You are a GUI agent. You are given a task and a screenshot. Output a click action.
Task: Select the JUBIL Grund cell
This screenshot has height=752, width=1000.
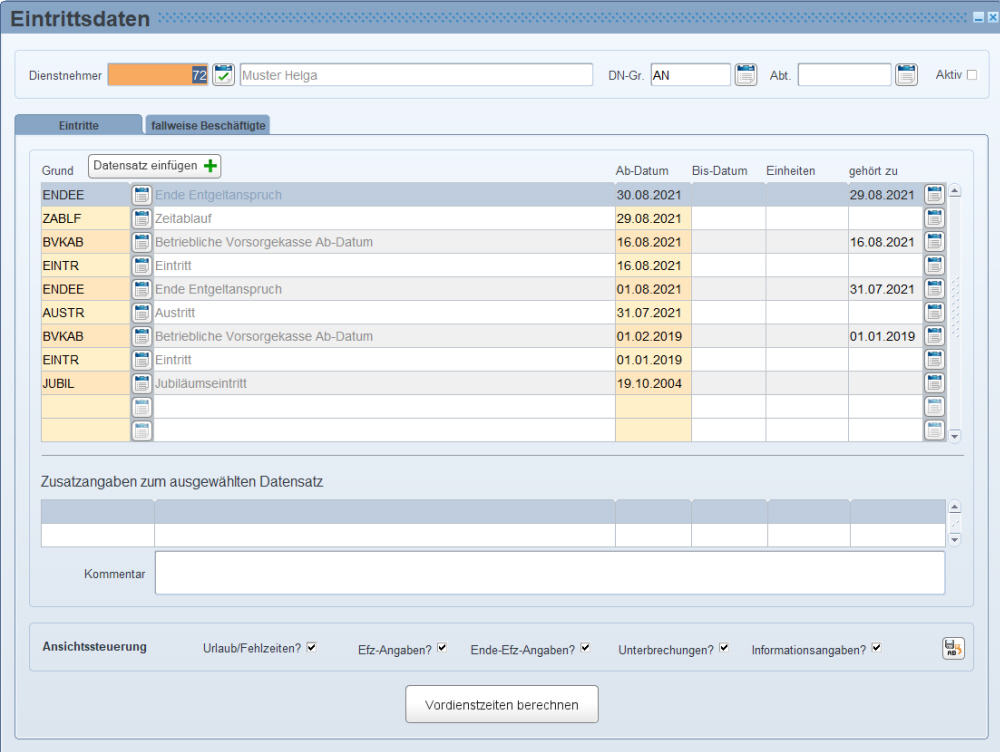tap(85, 383)
